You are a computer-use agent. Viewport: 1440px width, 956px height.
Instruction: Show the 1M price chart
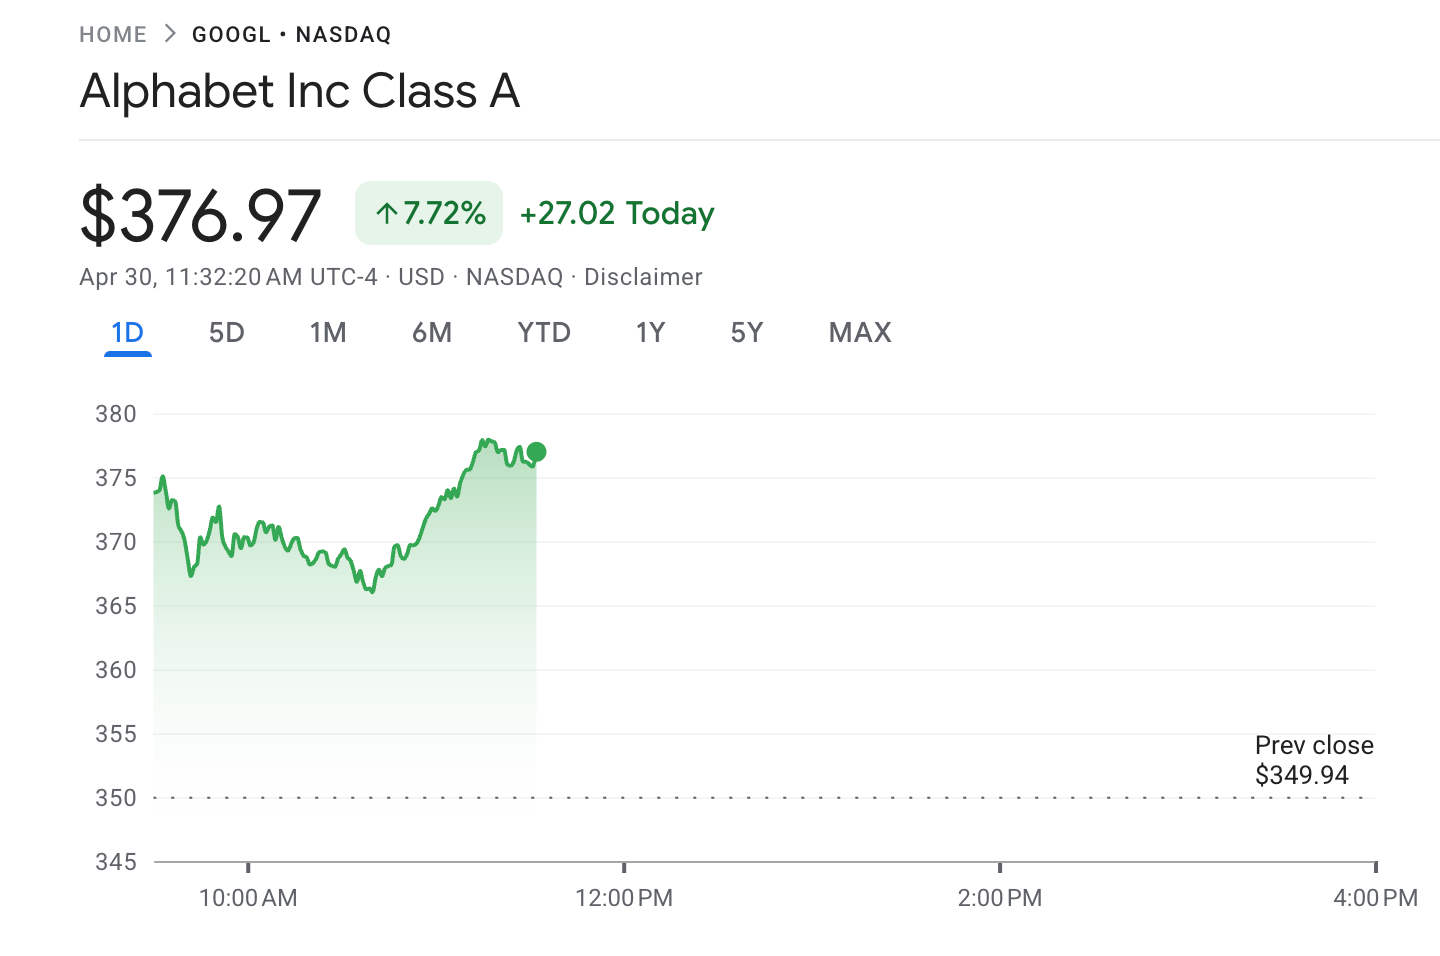[x=328, y=333]
